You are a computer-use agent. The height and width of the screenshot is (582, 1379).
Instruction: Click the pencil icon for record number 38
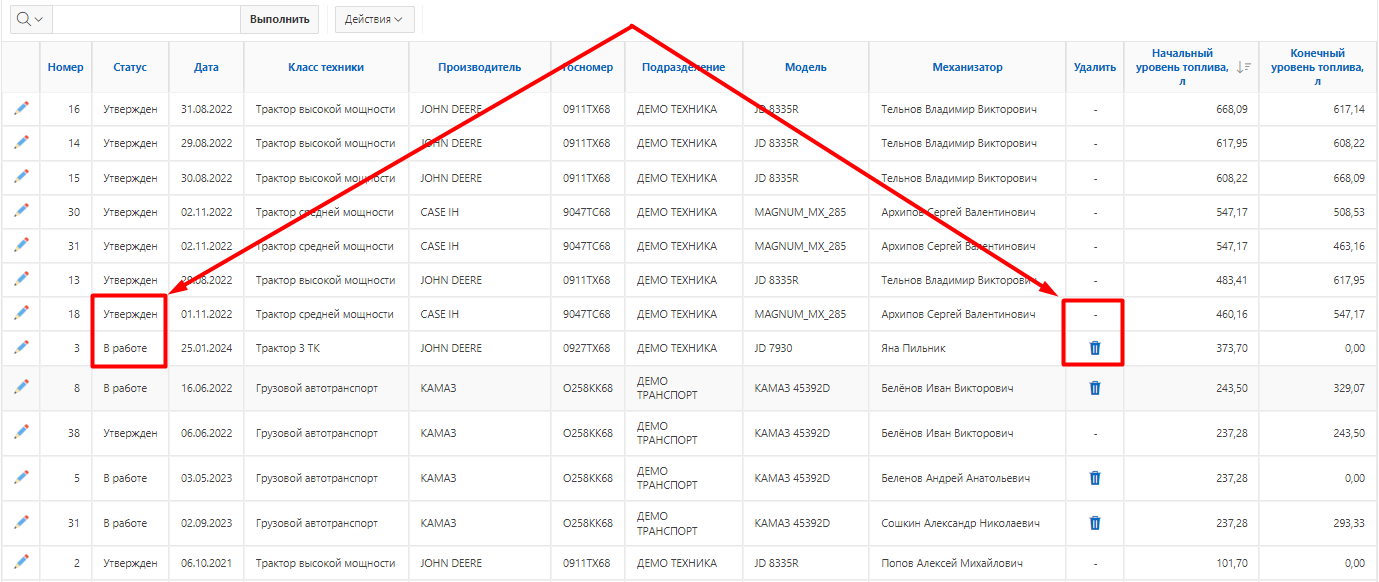tap(21, 432)
